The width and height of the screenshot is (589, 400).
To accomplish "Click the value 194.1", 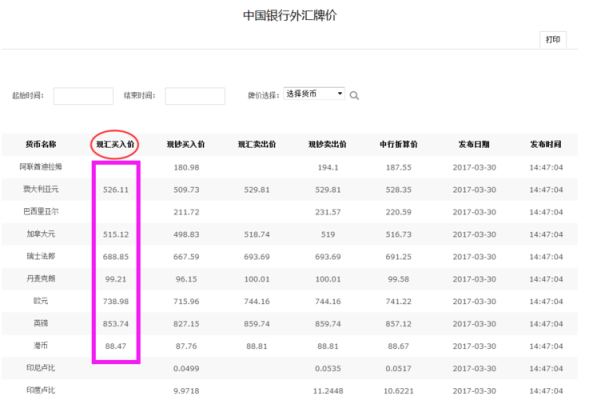I will 328,168.
